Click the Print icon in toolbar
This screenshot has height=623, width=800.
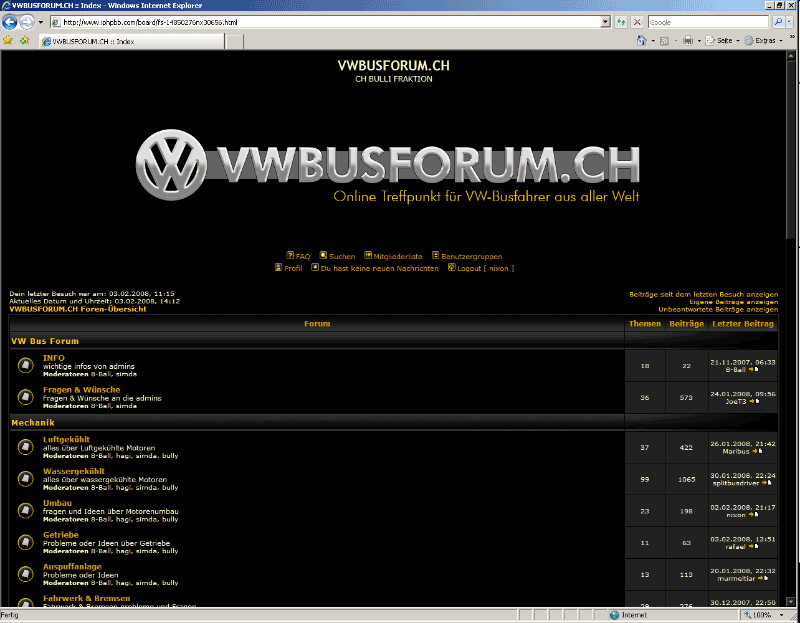(688, 41)
